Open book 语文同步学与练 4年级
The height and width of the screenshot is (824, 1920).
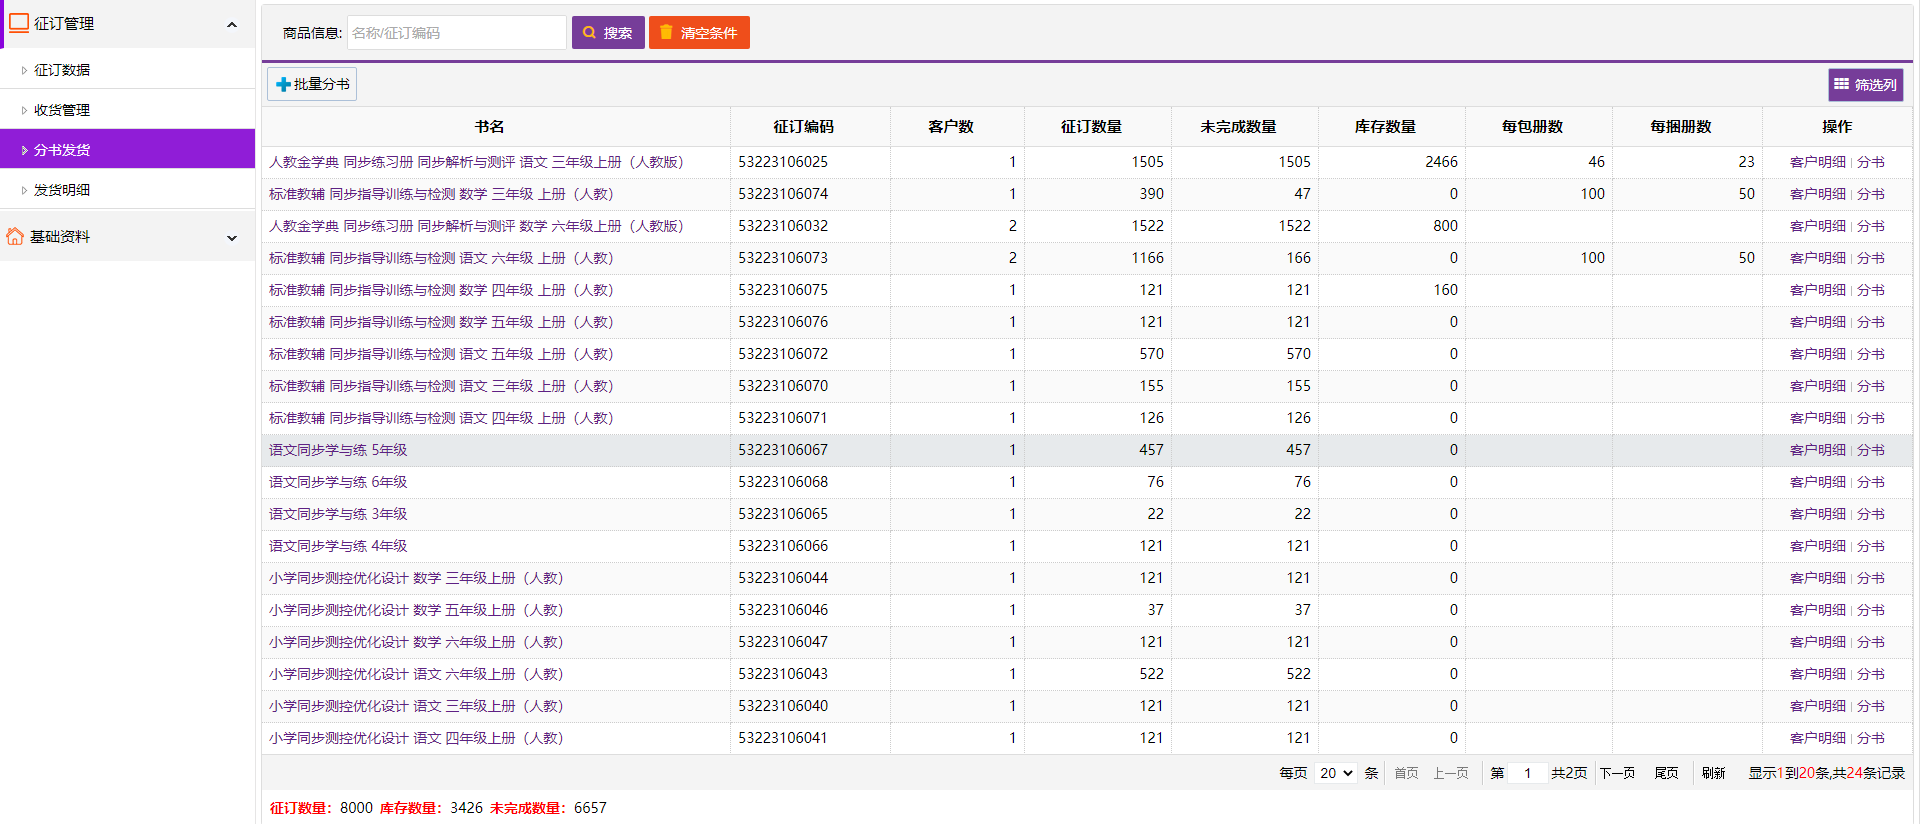338,546
